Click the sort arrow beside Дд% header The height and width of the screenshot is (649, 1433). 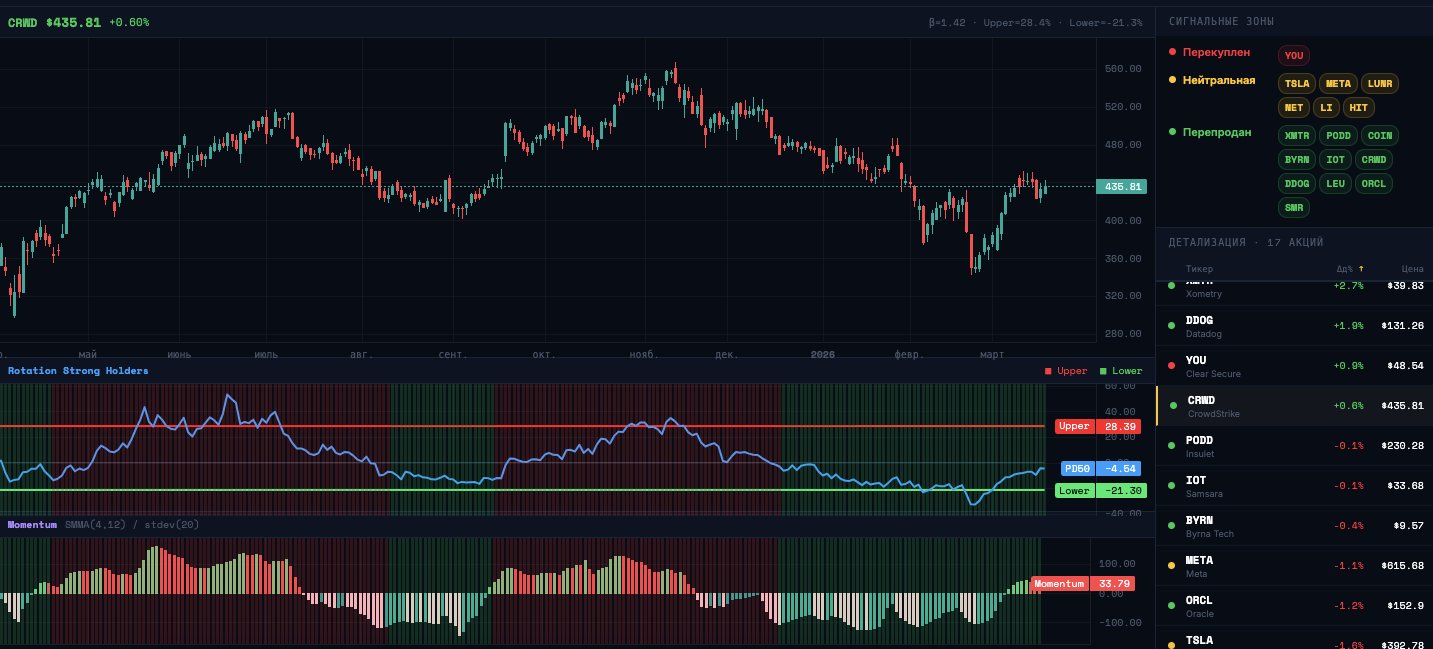click(x=1361, y=269)
